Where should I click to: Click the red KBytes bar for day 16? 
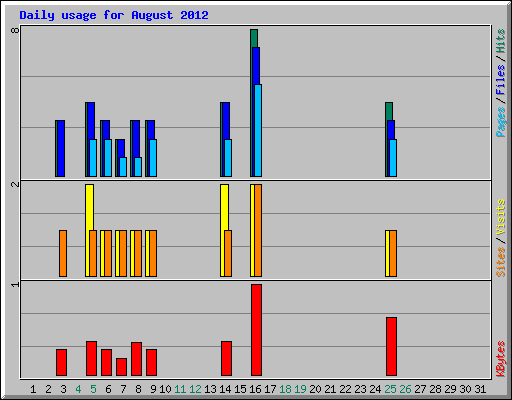point(256,330)
